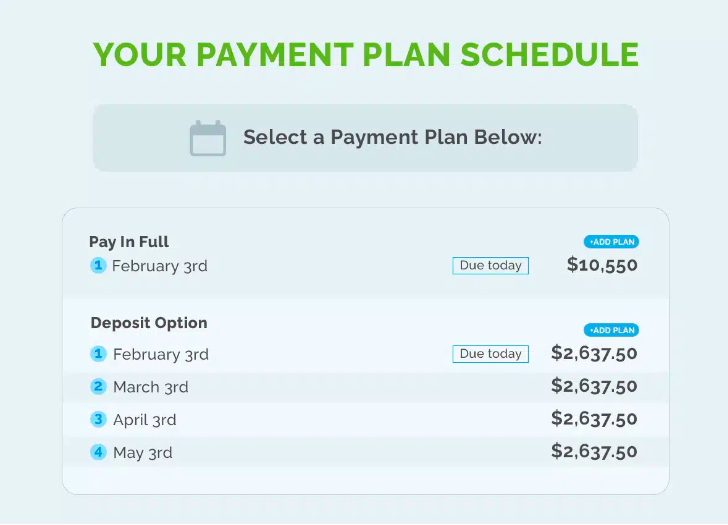This screenshot has width=728, height=525.
Task: Click the Your Payment Plan Schedule title
Action: [365, 54]
